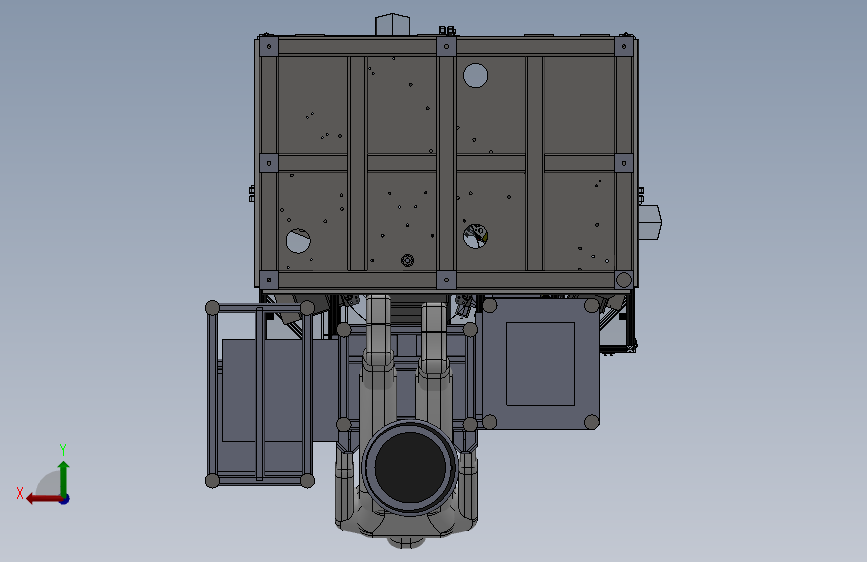The width and height of the screenshot is (867, 562).
Task: Select the top-center bracket of the frame
Action: [446, 46]
